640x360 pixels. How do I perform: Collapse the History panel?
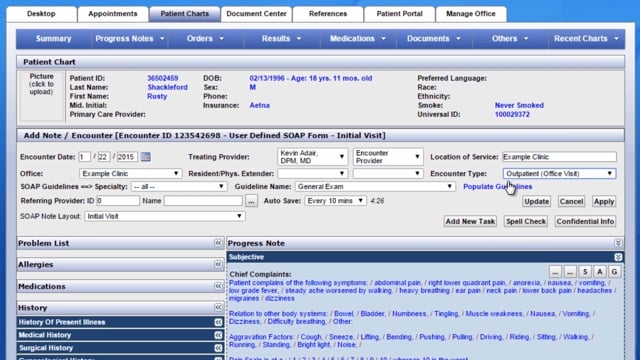coord(218,307)
